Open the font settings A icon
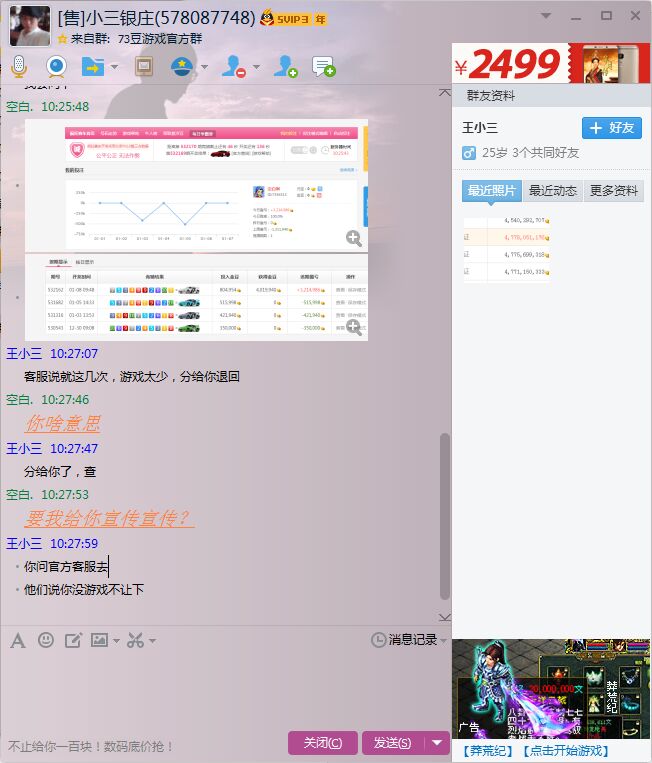The image size is (652, 763). tap(18, 640)
